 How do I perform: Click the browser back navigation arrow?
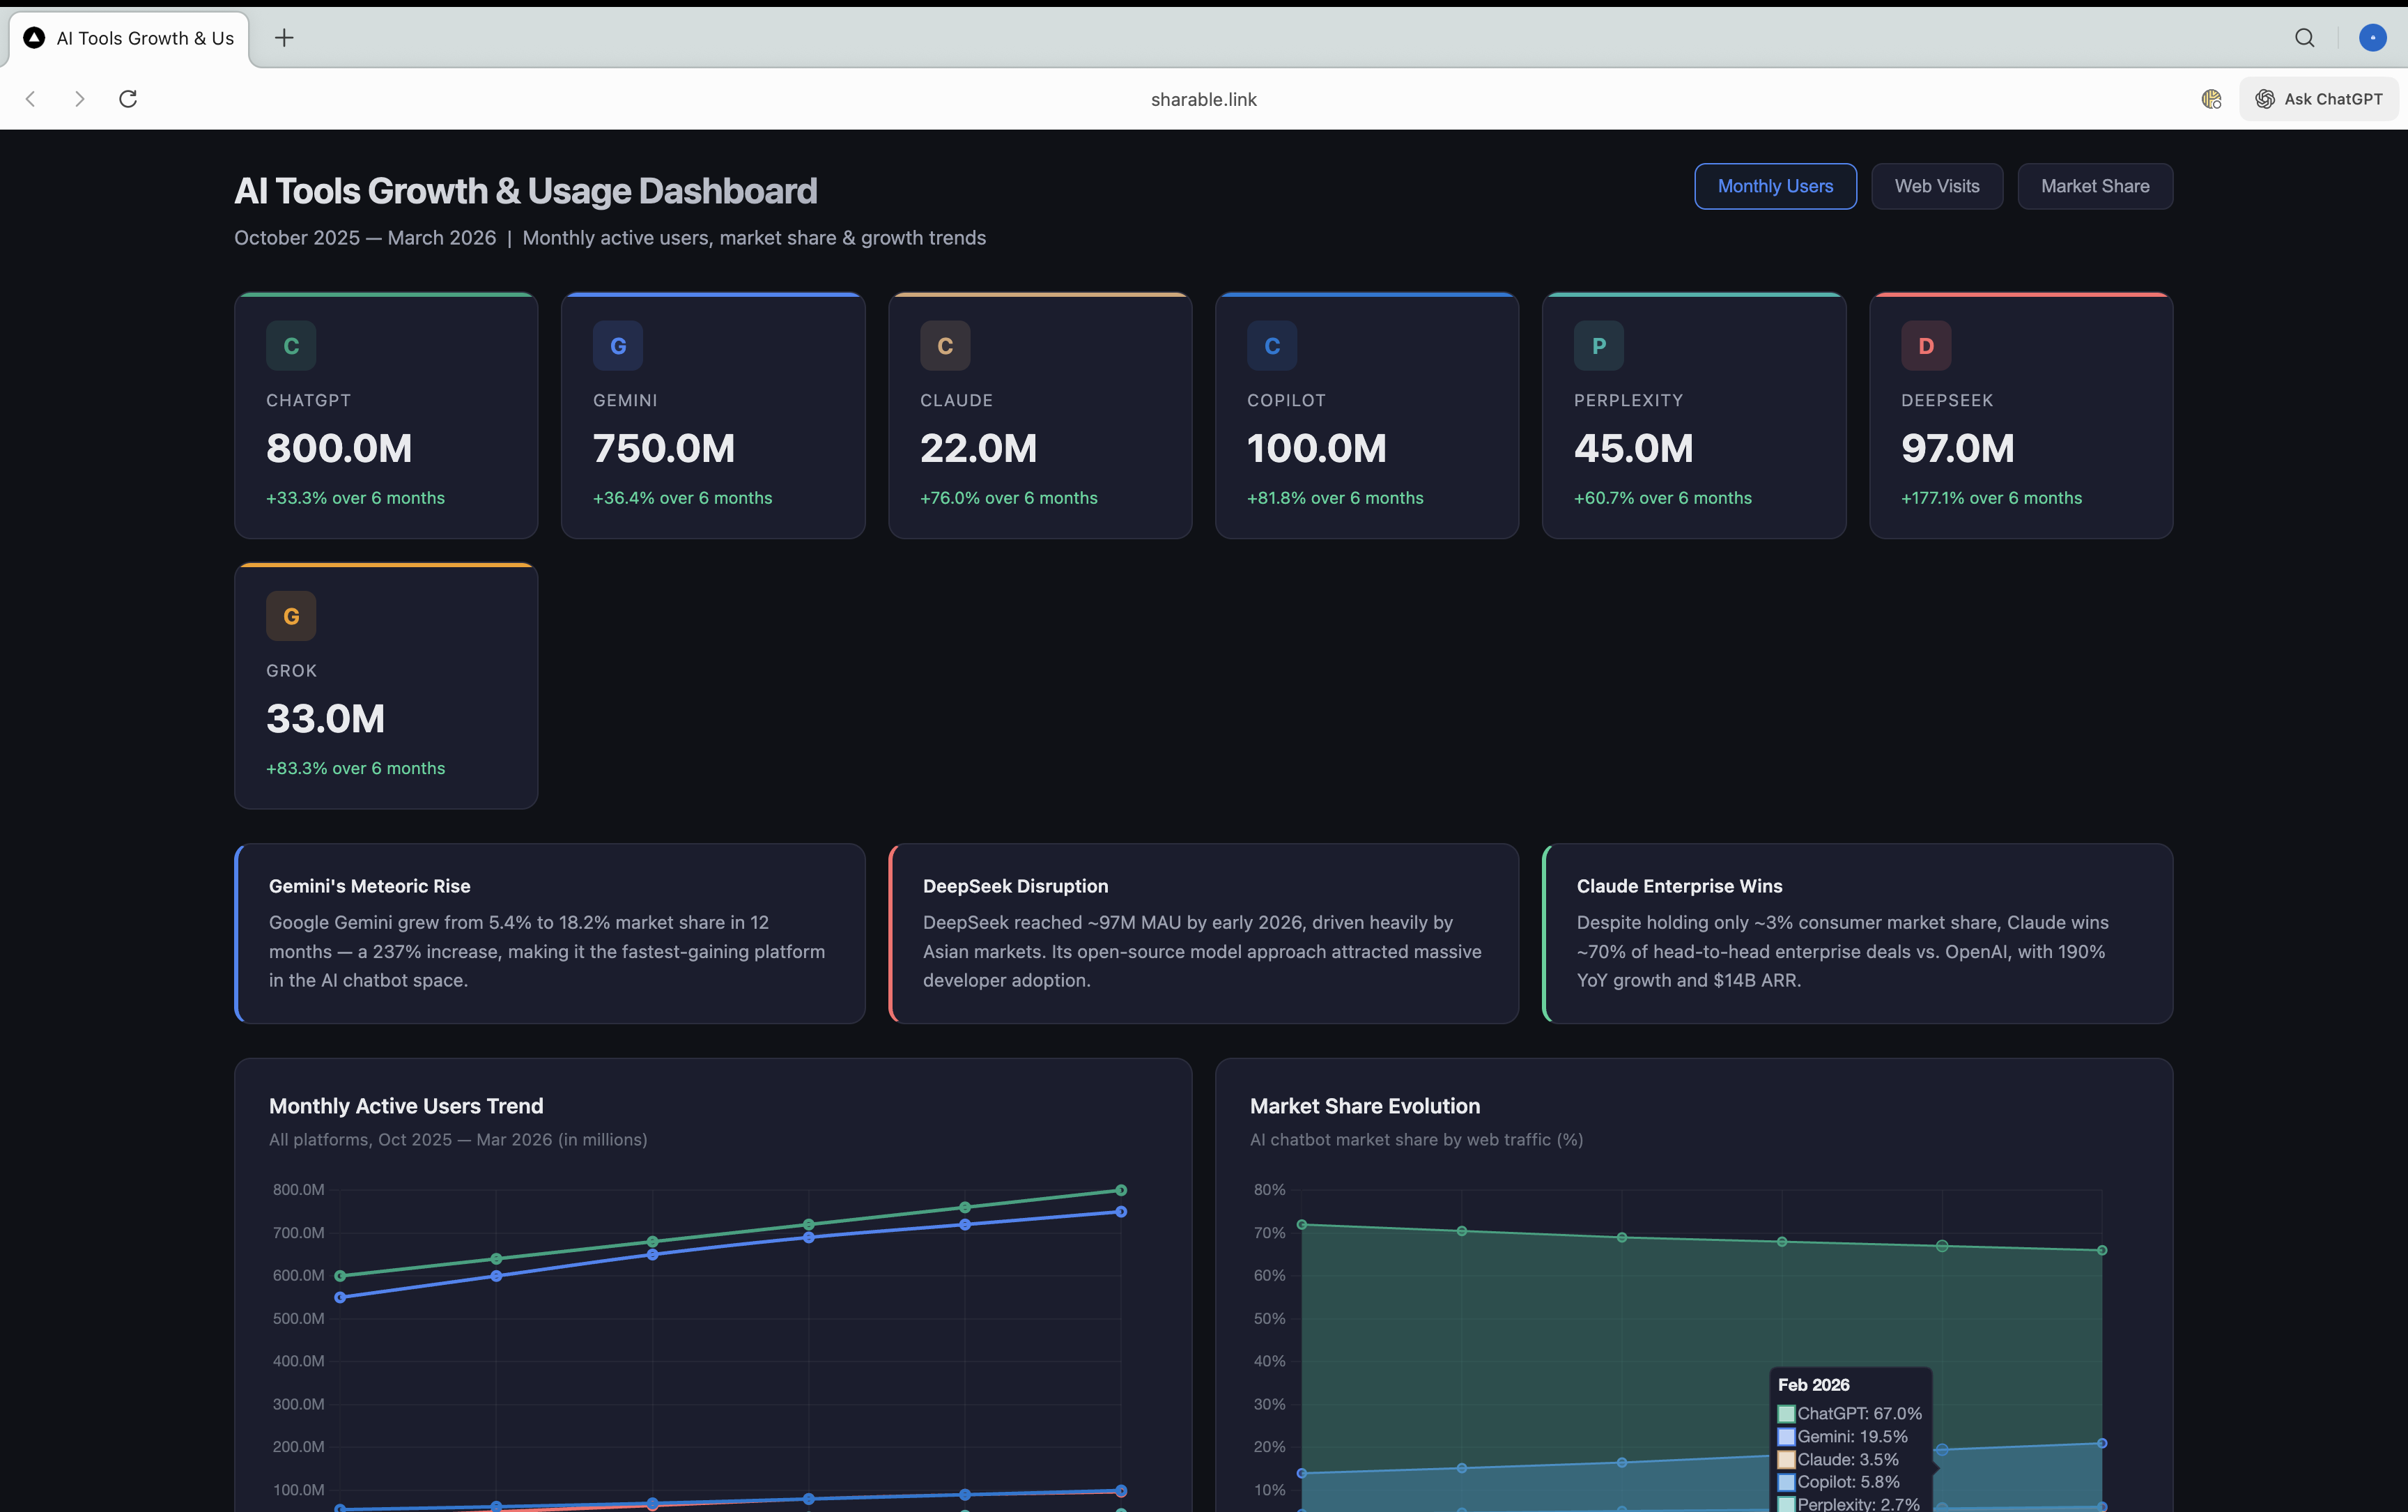coord(31,99)
